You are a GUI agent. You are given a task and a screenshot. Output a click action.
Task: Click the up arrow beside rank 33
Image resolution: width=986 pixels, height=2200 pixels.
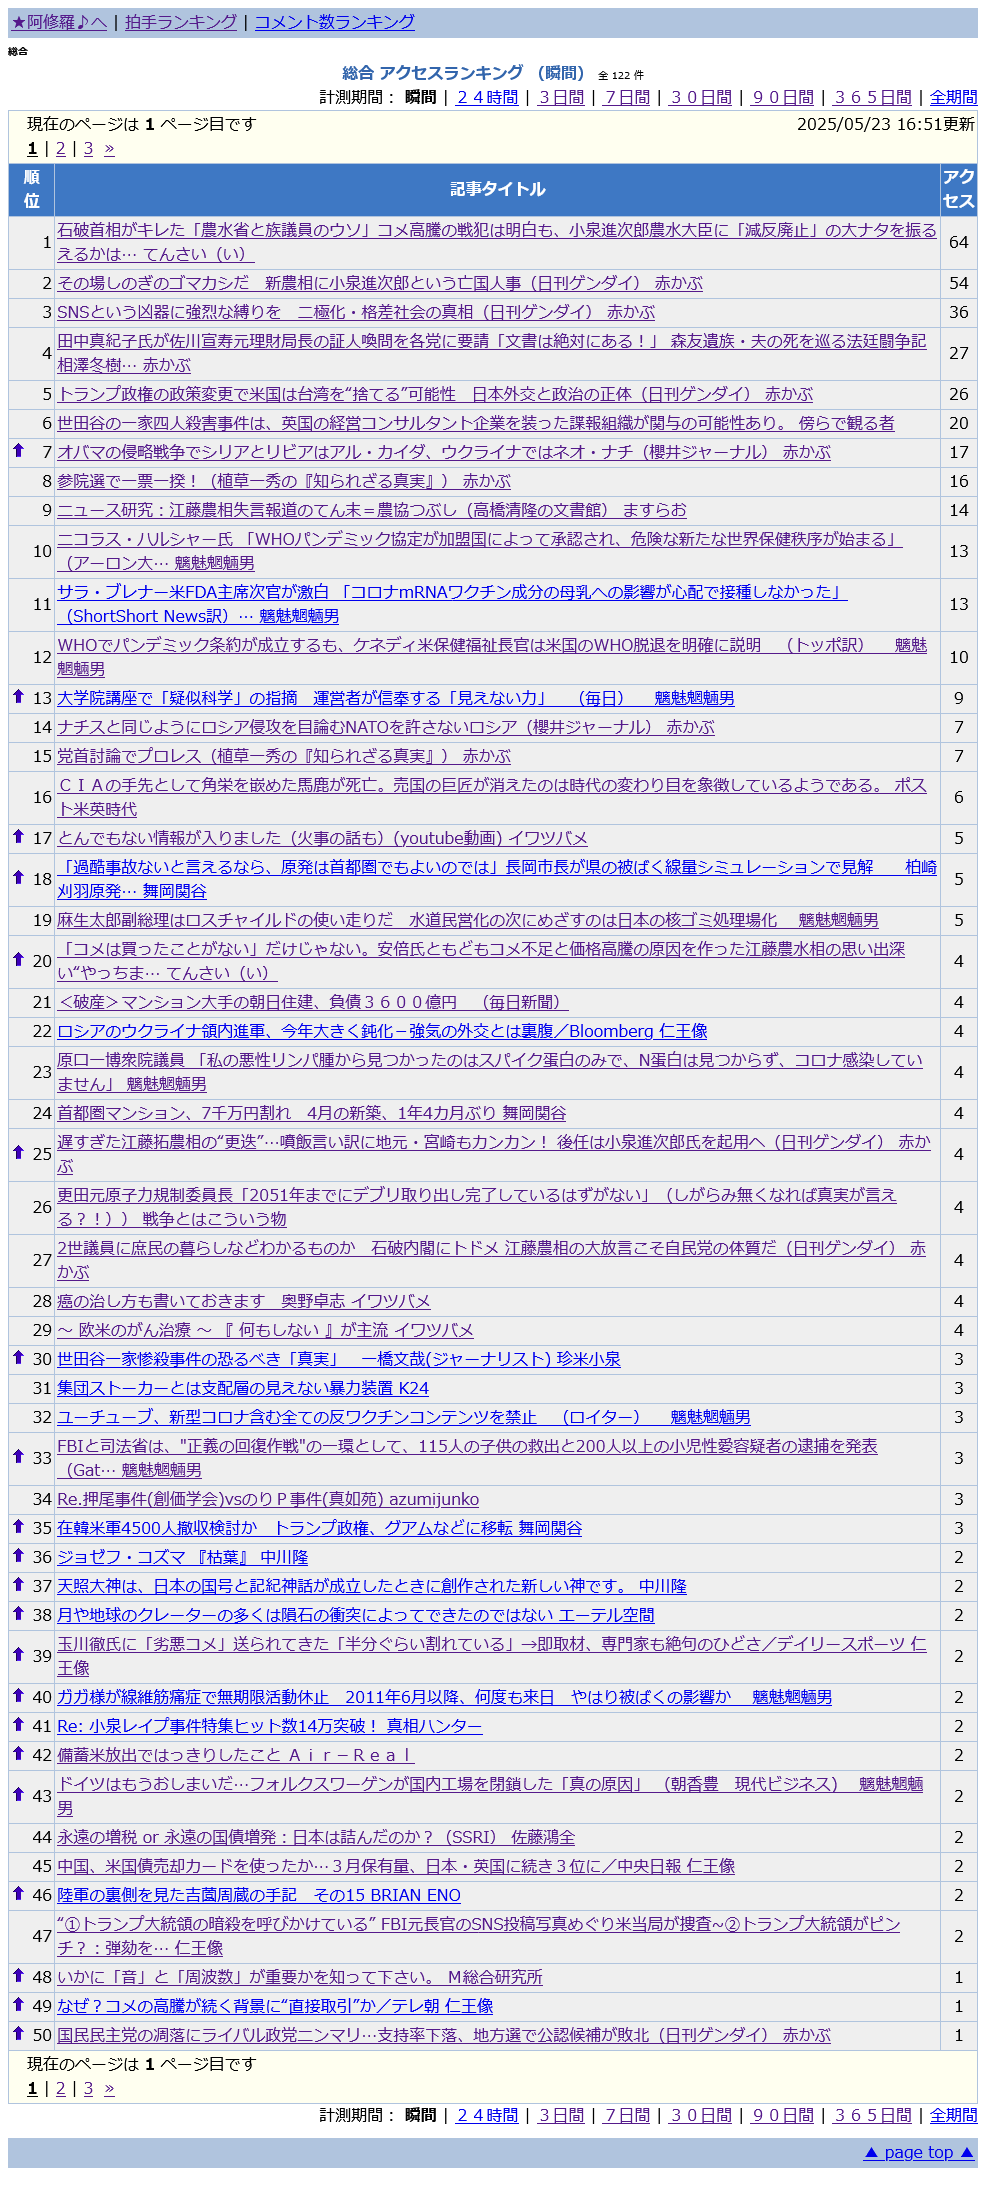click(18, 1457)
